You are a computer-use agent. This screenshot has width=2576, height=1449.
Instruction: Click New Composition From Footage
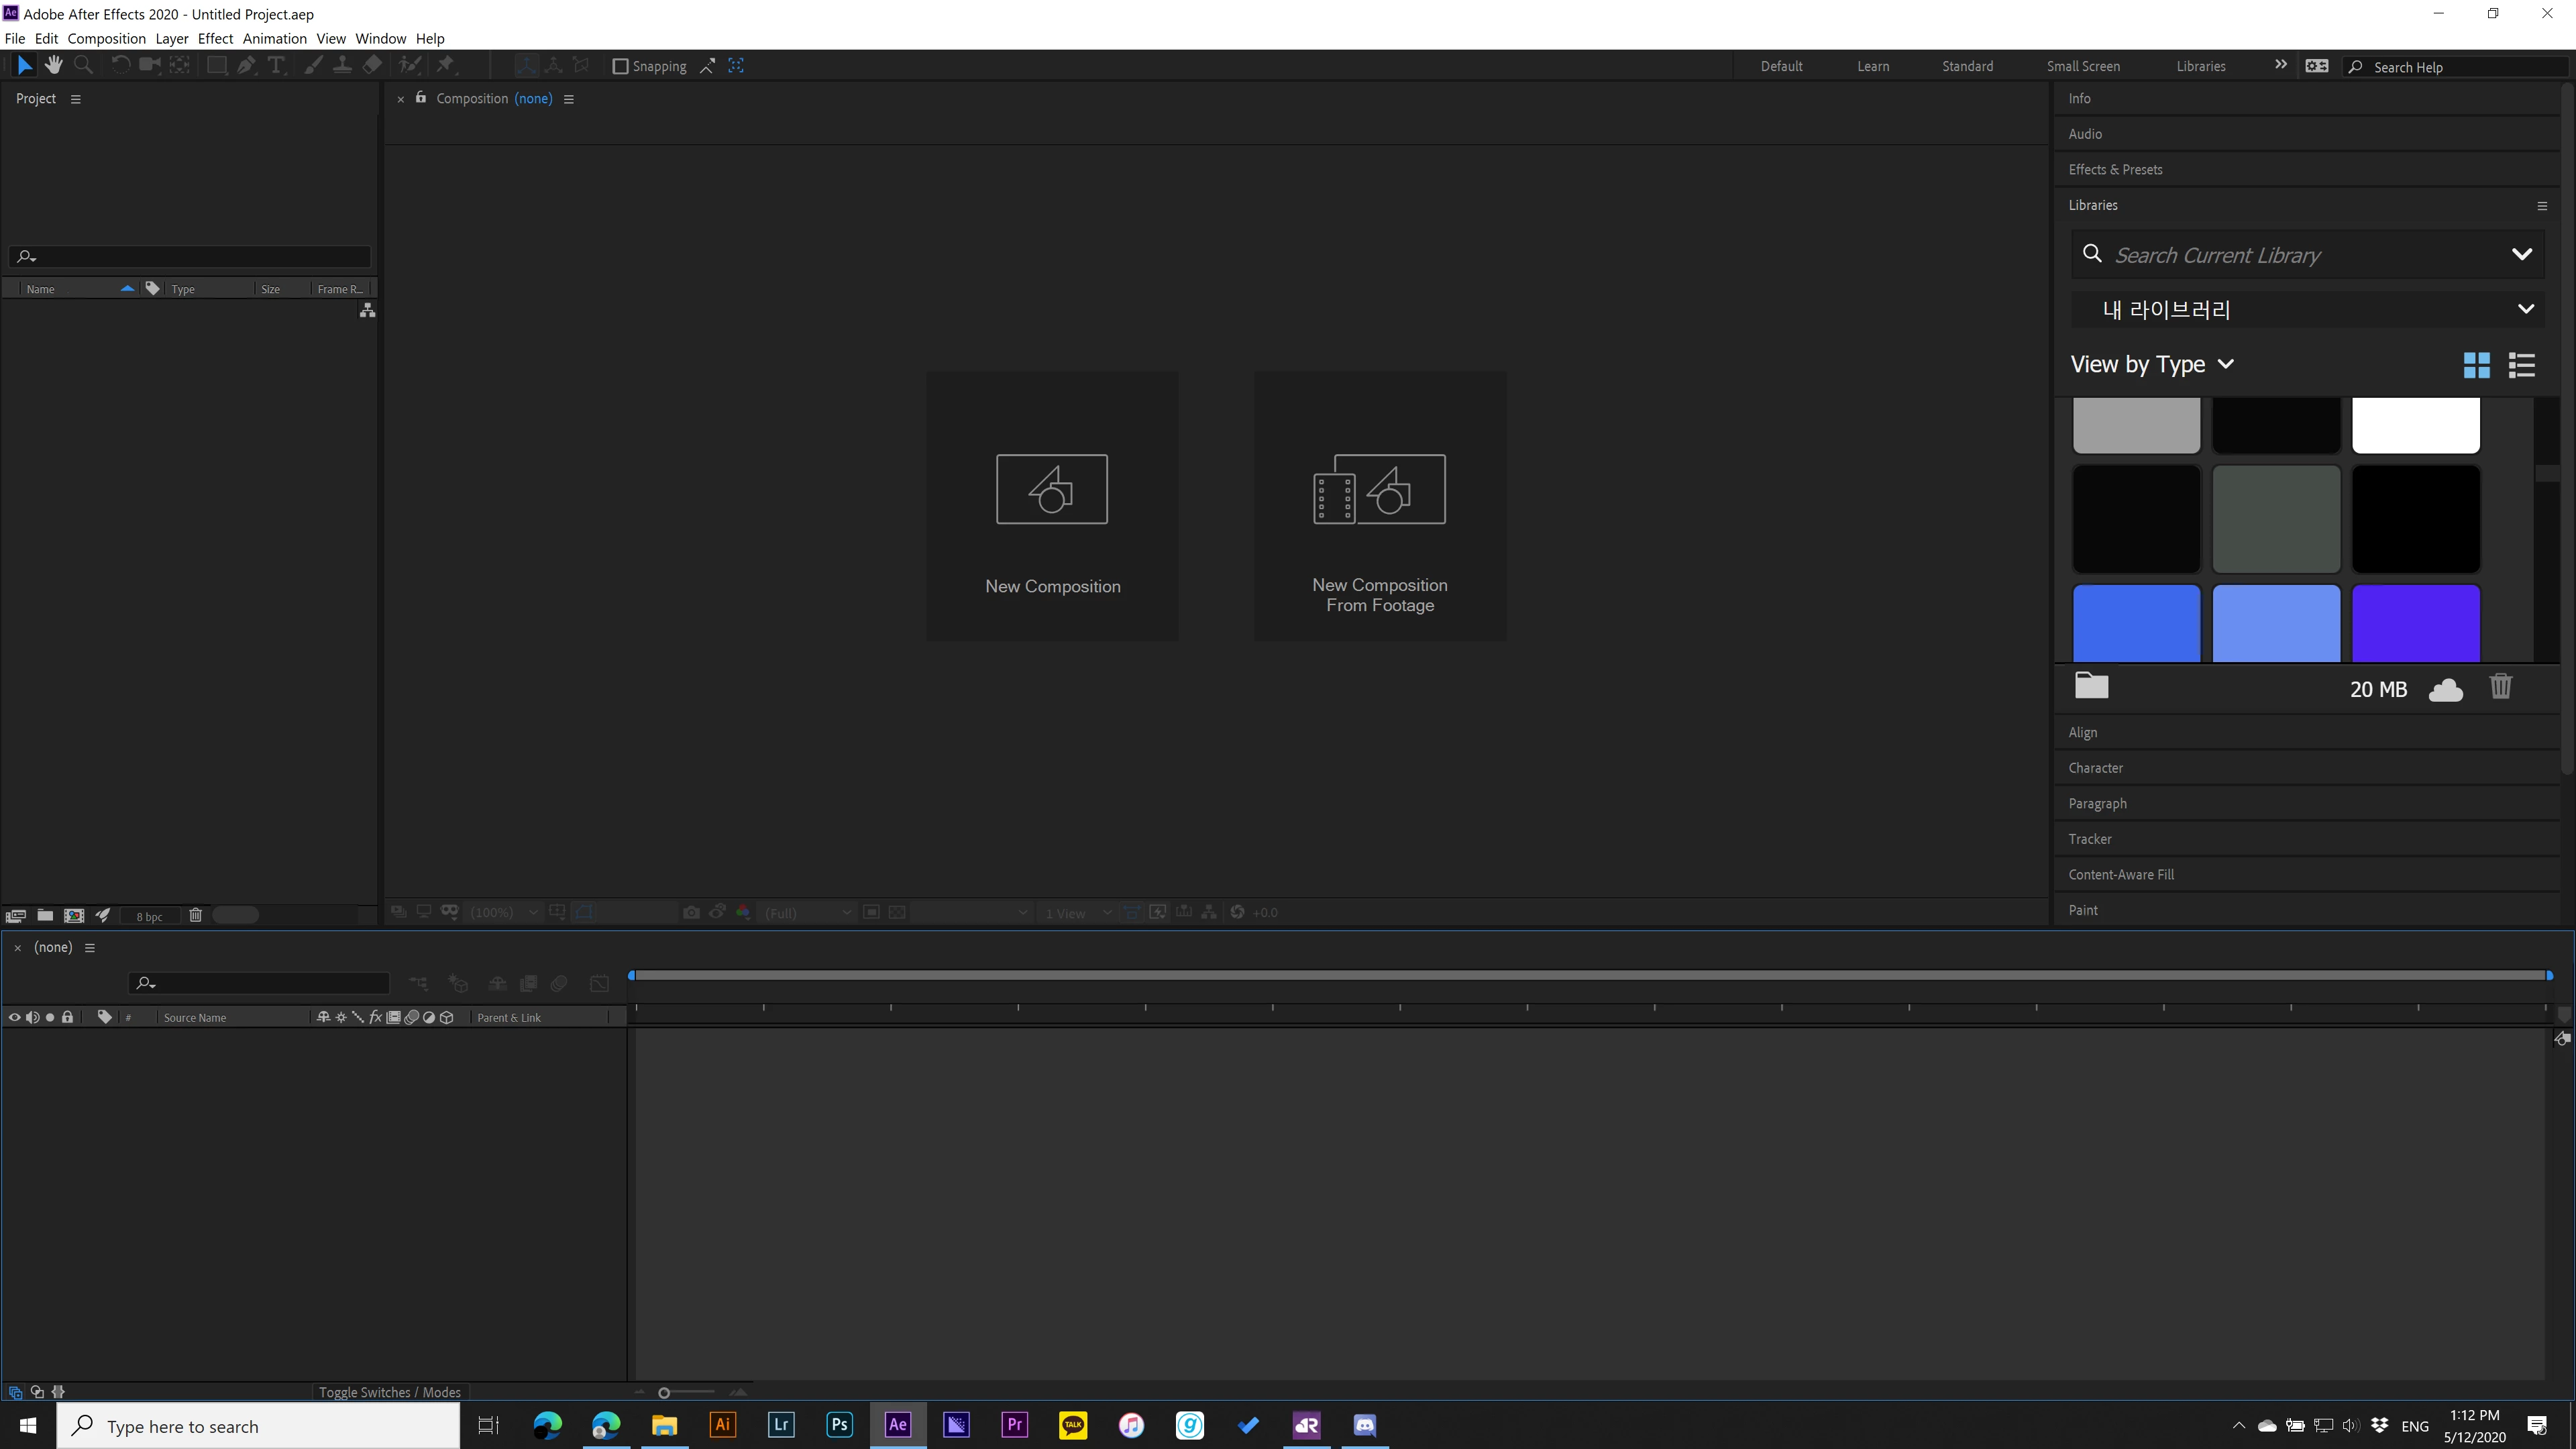coord(1379,506)
